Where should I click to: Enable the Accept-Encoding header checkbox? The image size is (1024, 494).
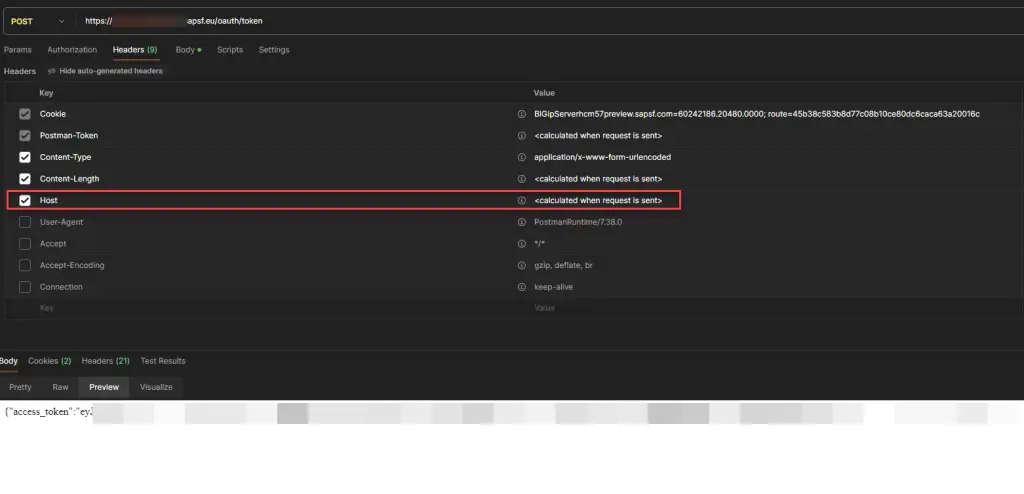click(25, 265)
